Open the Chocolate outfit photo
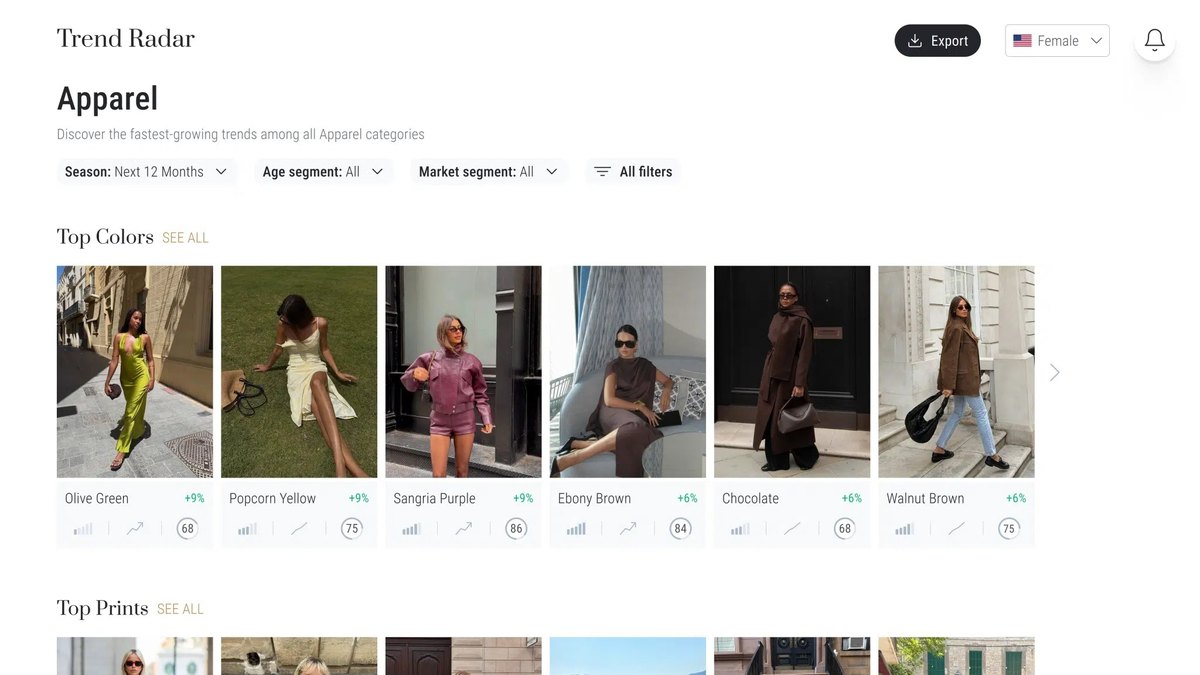 point(792,372)
